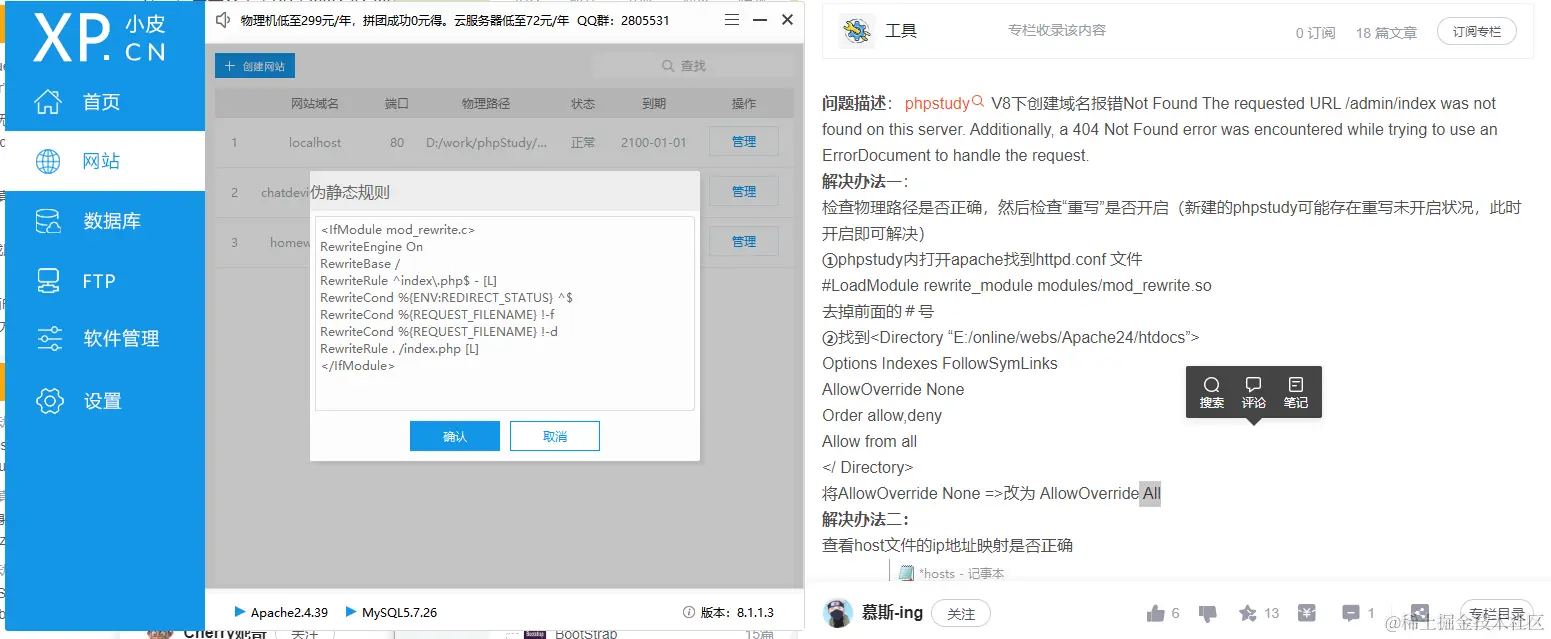Click the 查找 search field

tap(694, 65)
